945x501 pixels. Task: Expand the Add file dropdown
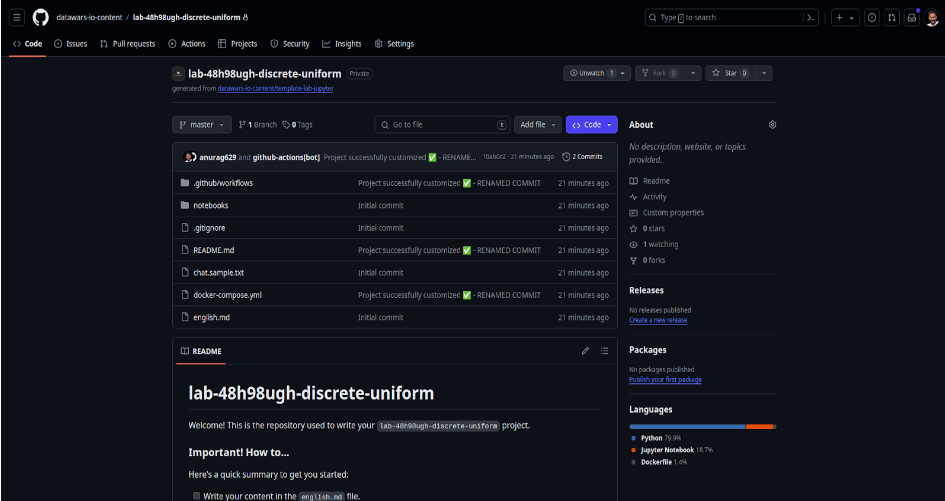click(x=538, y=125)
